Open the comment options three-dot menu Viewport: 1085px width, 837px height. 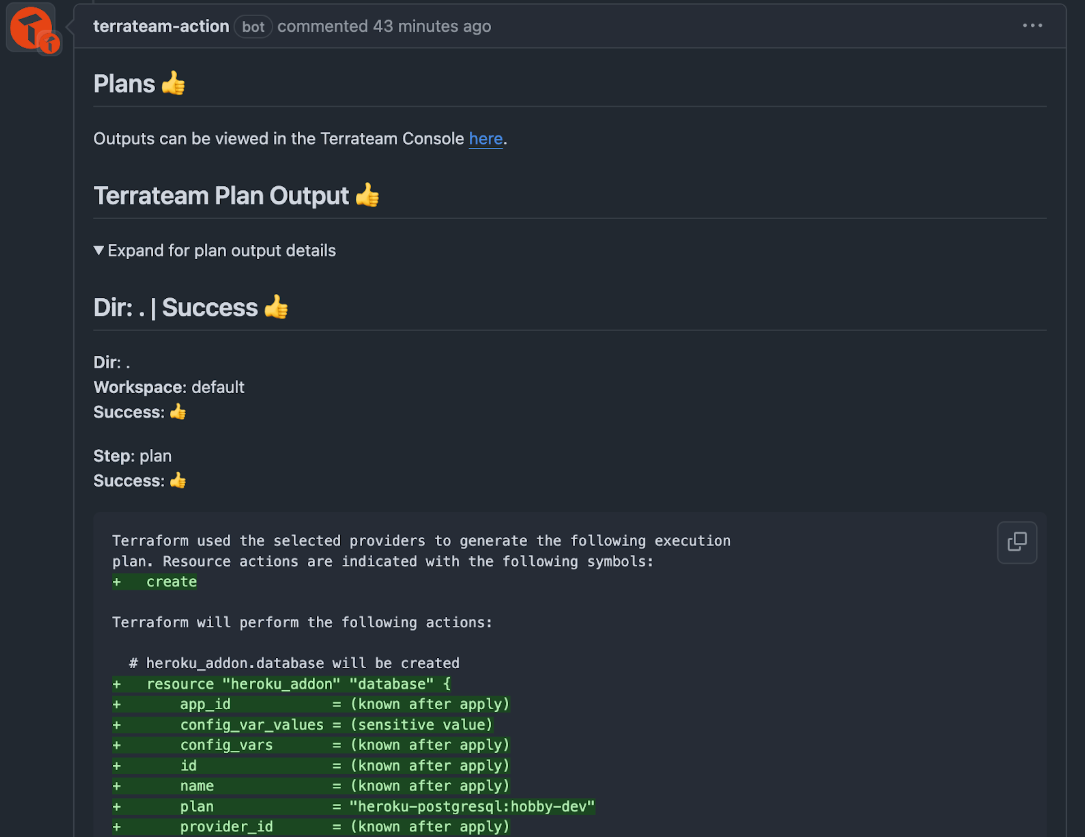(x=1032, y=26)
